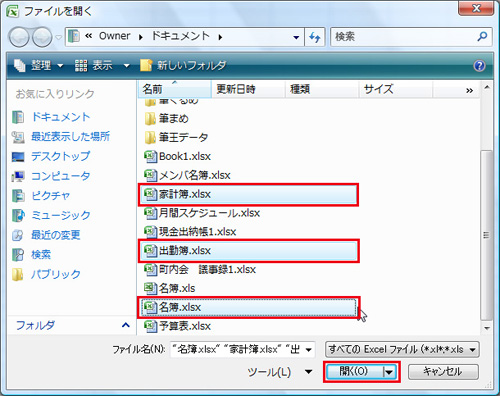
Task: Click in the 検索 search field
Action: pos(403,37)
